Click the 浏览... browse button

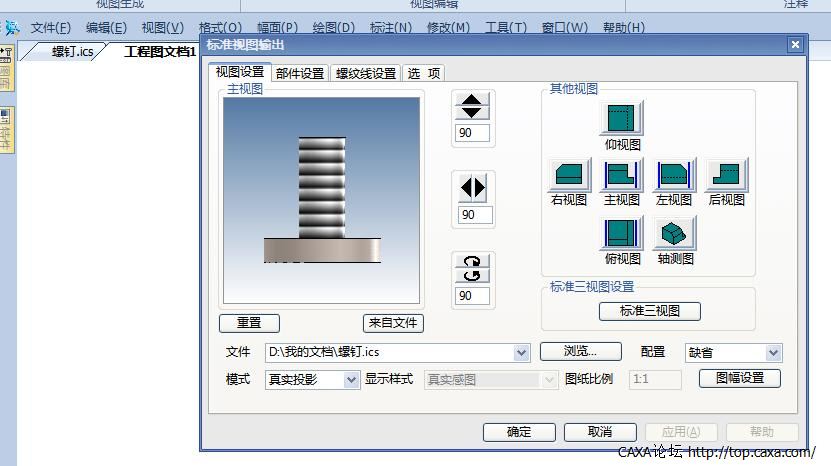(x=581, y=351)
